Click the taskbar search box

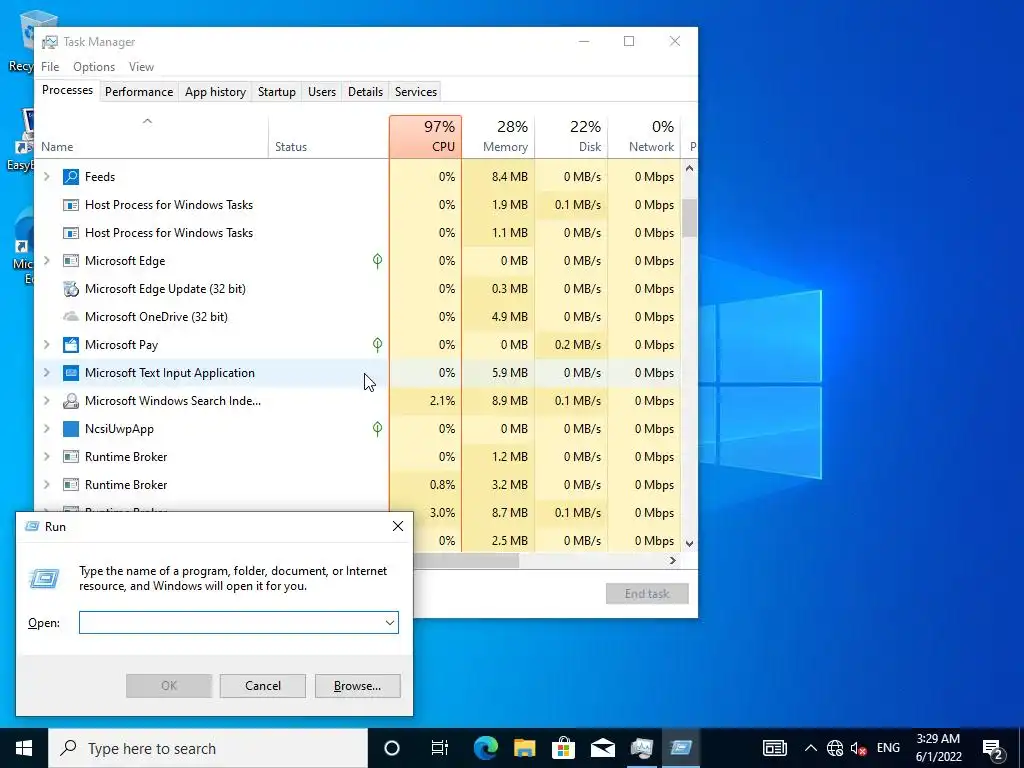pos(208,748)
